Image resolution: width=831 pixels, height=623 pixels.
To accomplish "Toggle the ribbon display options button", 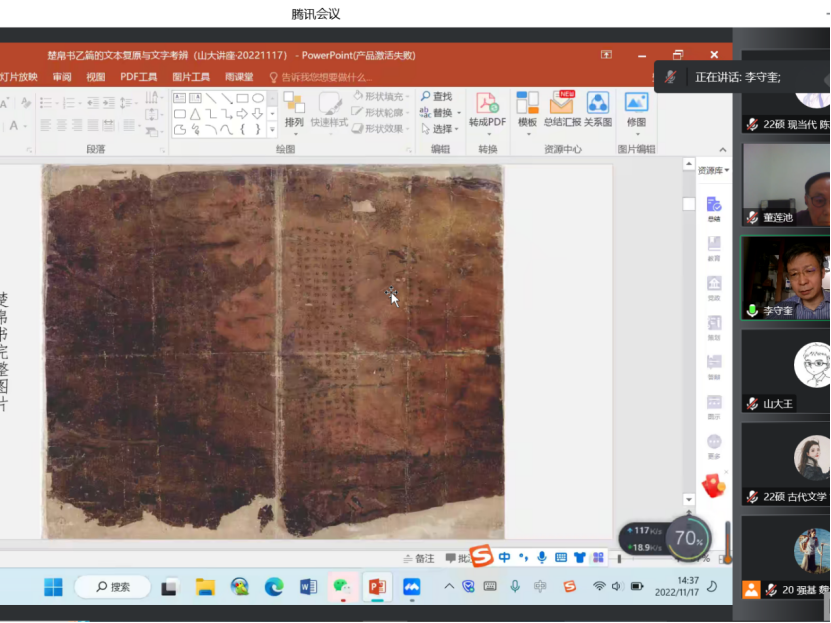I will pos(606,55).
